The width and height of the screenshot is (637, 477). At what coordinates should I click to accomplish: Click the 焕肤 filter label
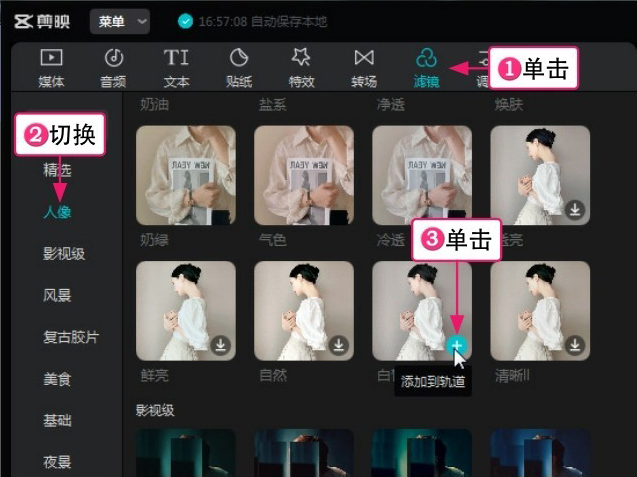(509, 105)
